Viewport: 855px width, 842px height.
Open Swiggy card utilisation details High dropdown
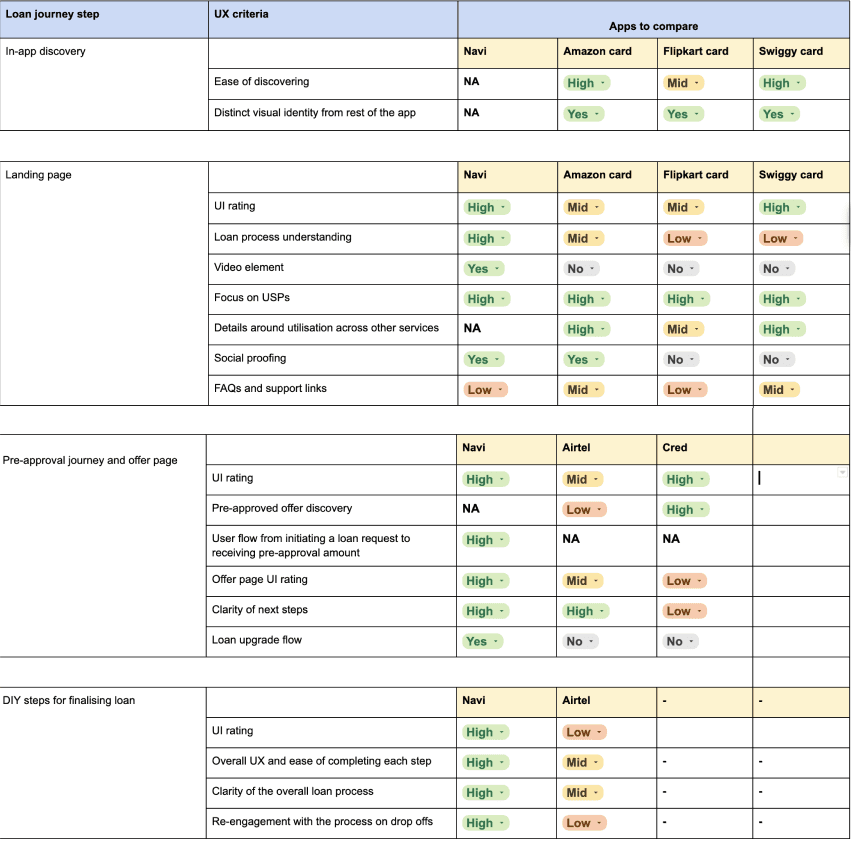pyautogui.click(x=782, y=330)
